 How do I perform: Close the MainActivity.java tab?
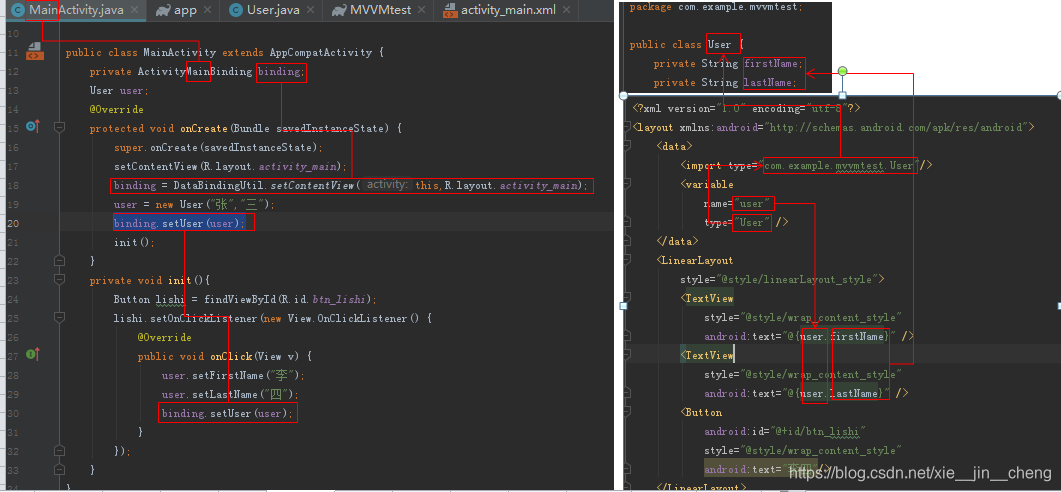135,11
